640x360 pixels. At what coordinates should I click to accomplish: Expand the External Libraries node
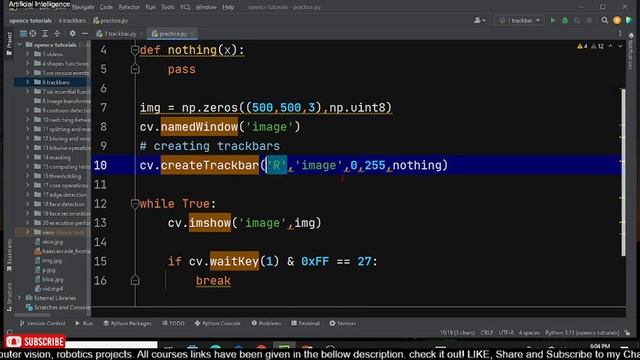point(20,298)
